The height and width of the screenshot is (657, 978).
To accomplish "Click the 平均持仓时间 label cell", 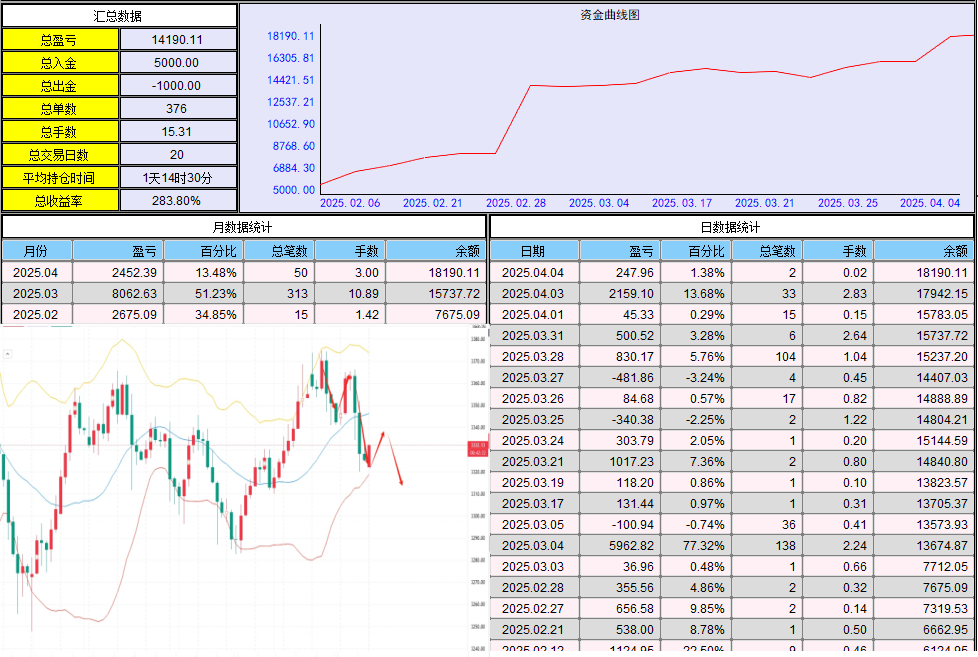I will (x=59, y=178).
